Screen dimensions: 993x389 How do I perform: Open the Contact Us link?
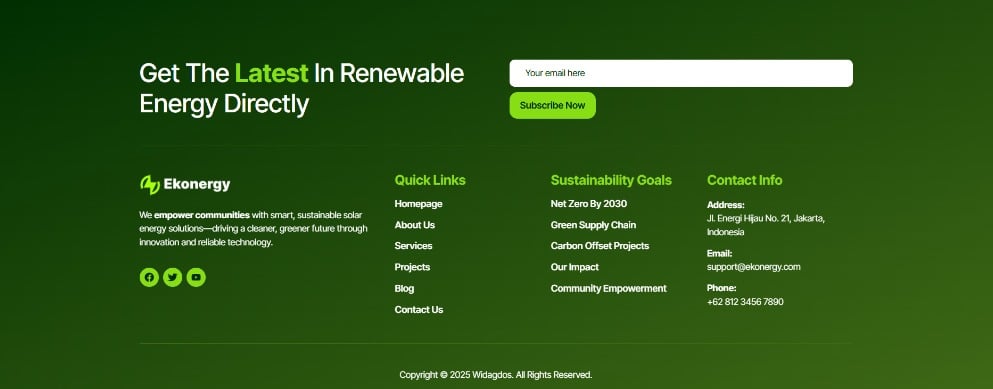pos(419,310)
